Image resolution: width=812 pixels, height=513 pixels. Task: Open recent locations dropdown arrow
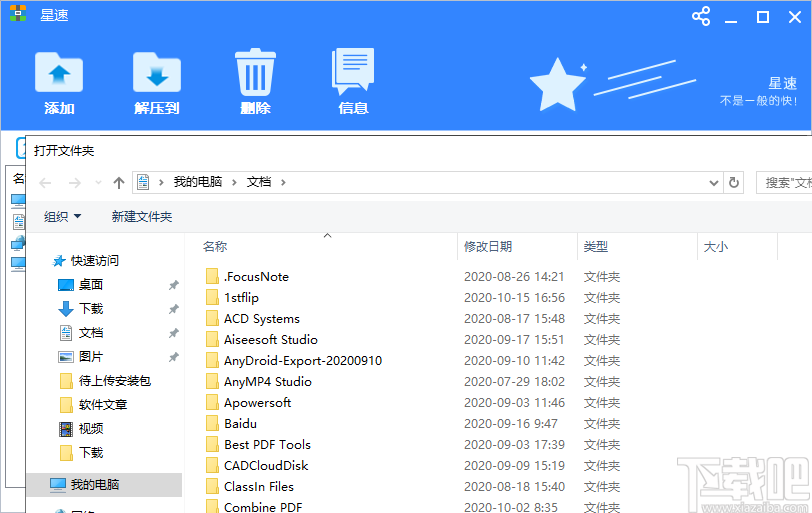coord(98,183)
